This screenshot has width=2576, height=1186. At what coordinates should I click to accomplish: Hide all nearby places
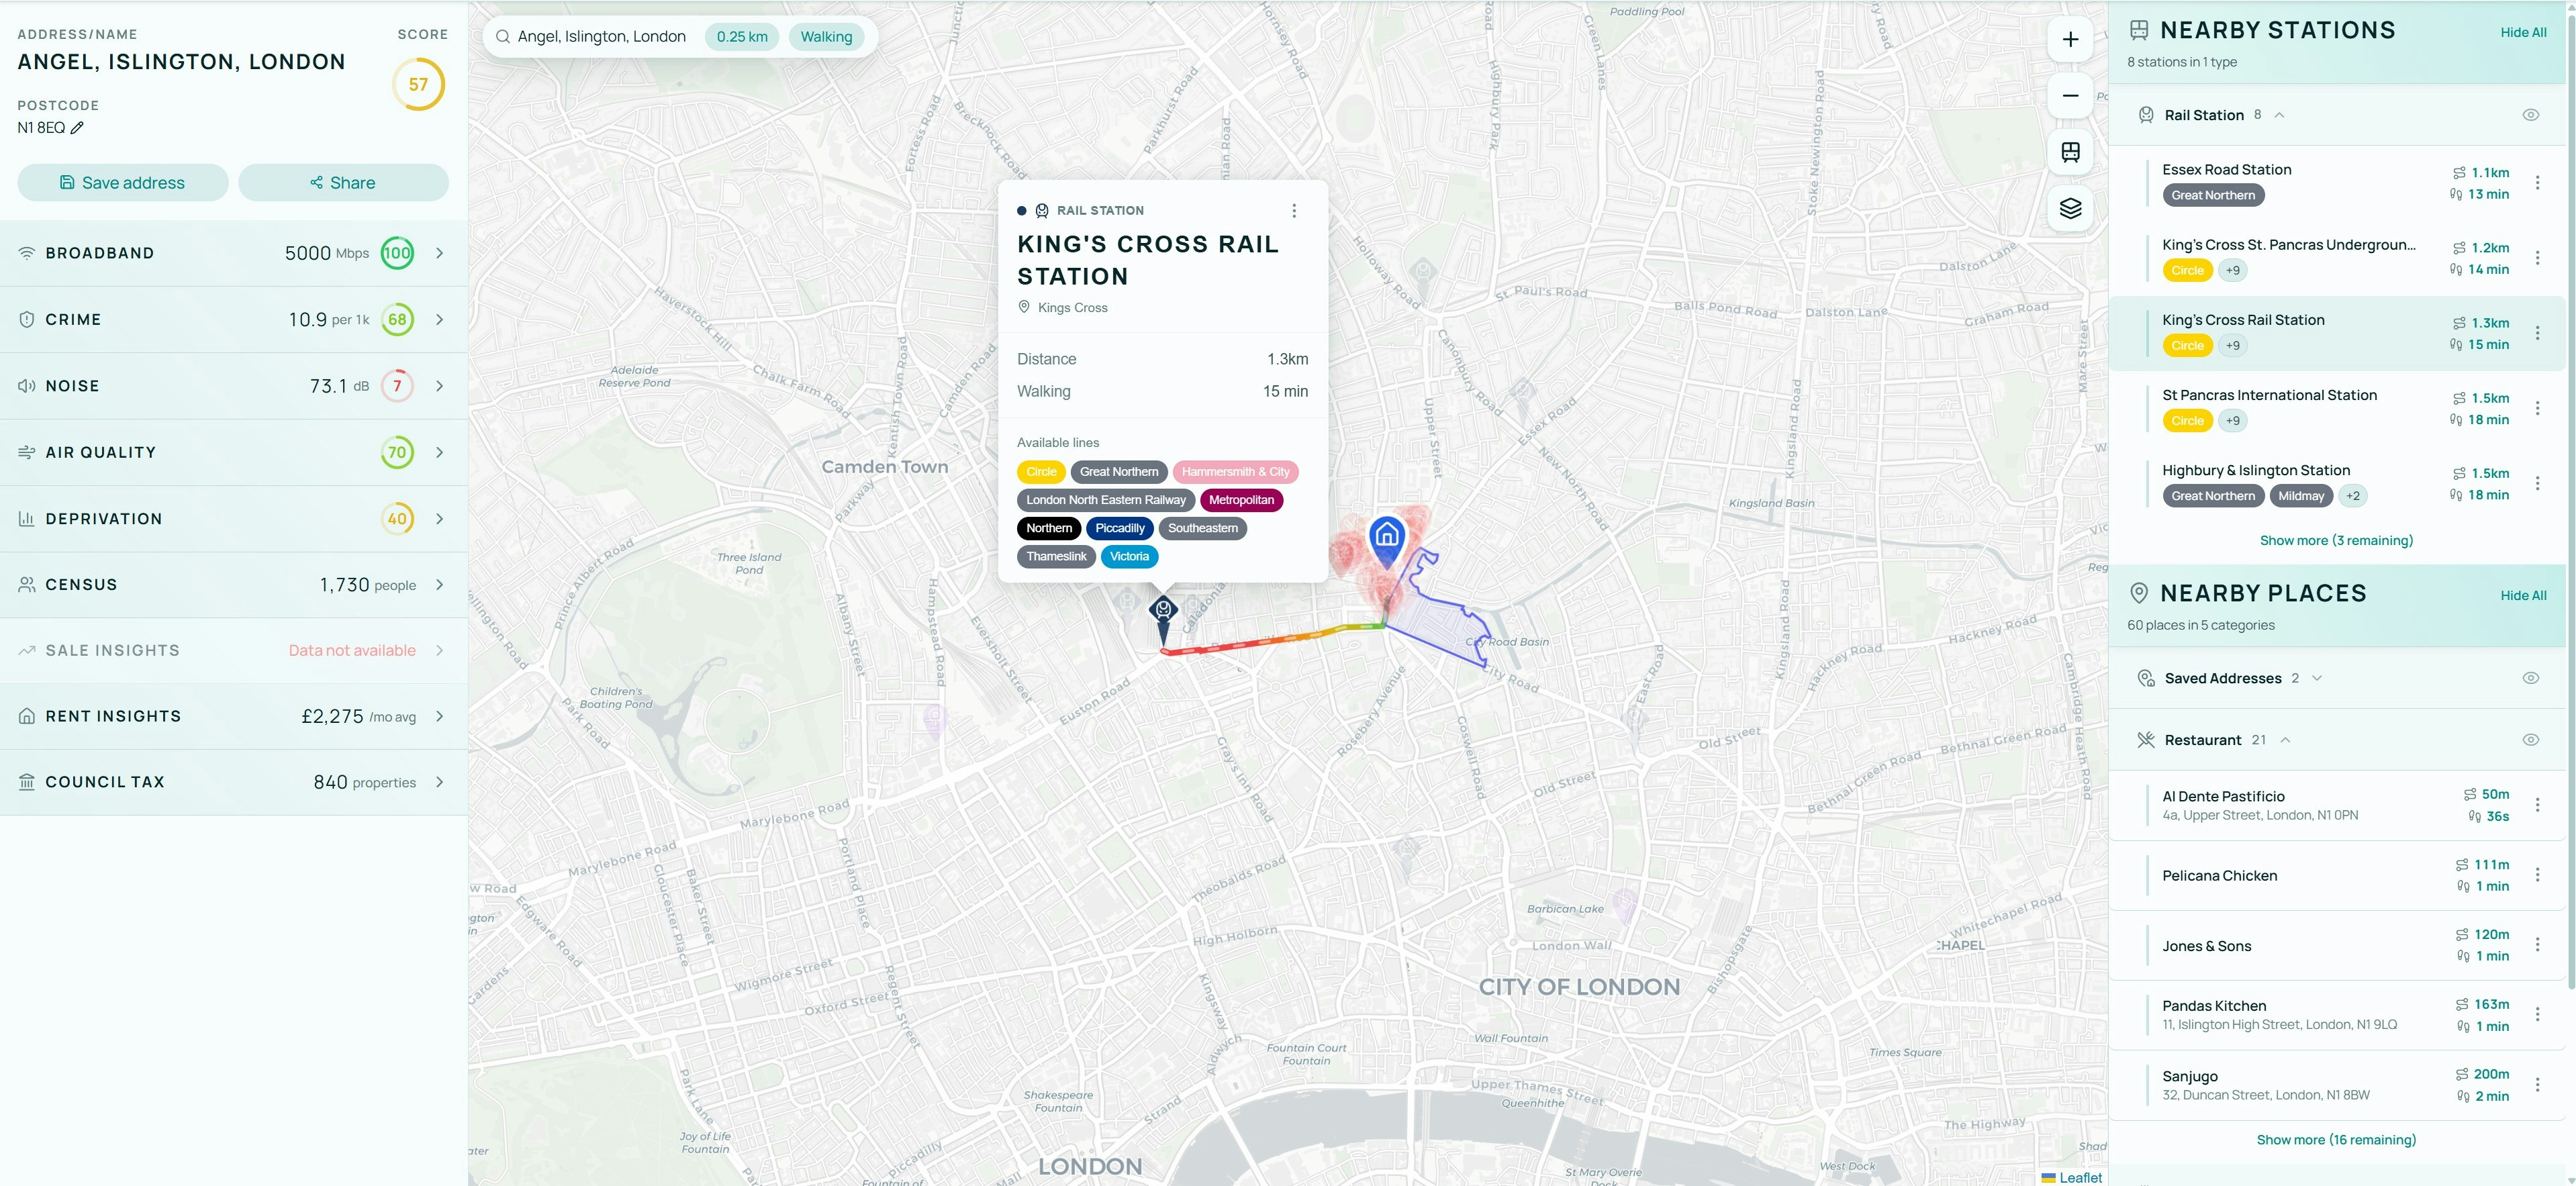(2523, 595)
